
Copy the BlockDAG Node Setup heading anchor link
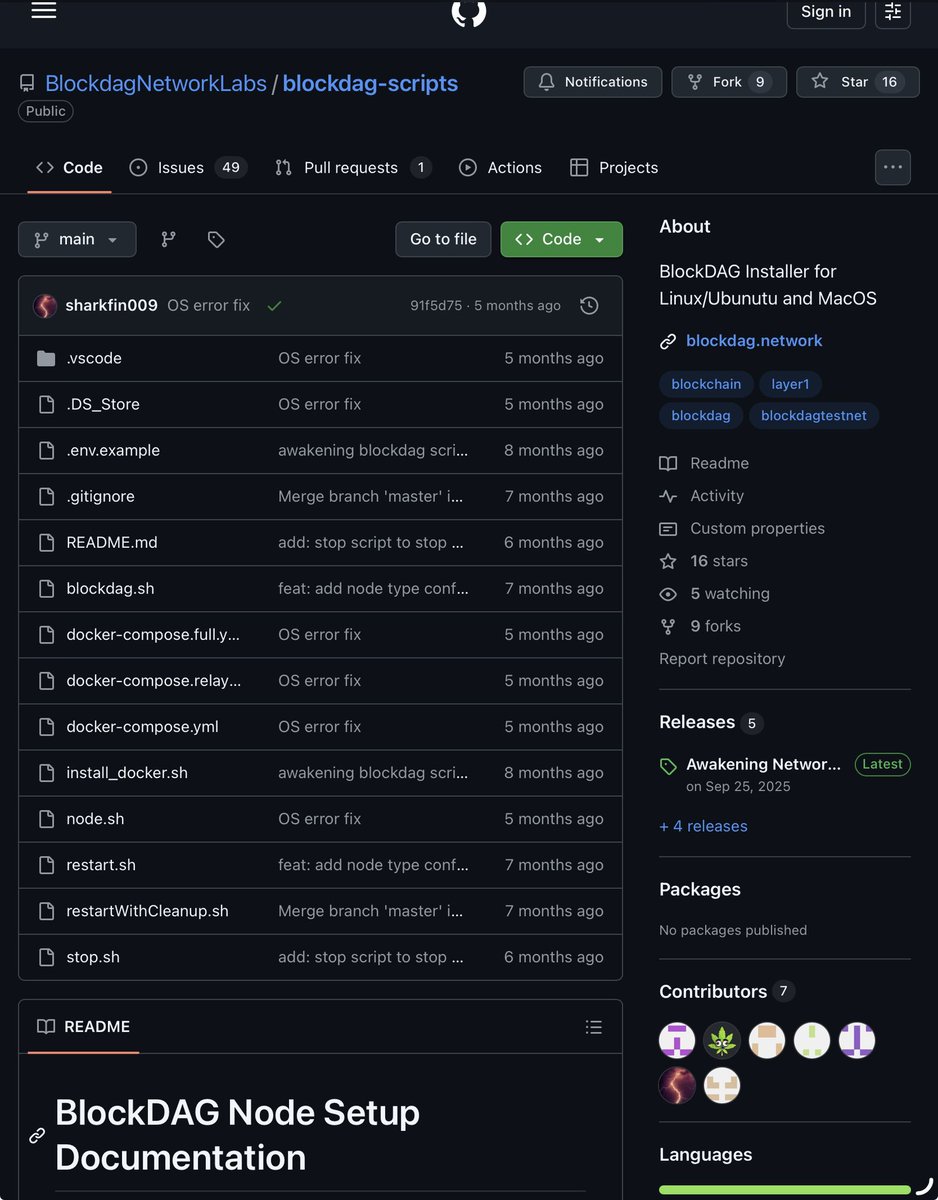[37, 1135]
